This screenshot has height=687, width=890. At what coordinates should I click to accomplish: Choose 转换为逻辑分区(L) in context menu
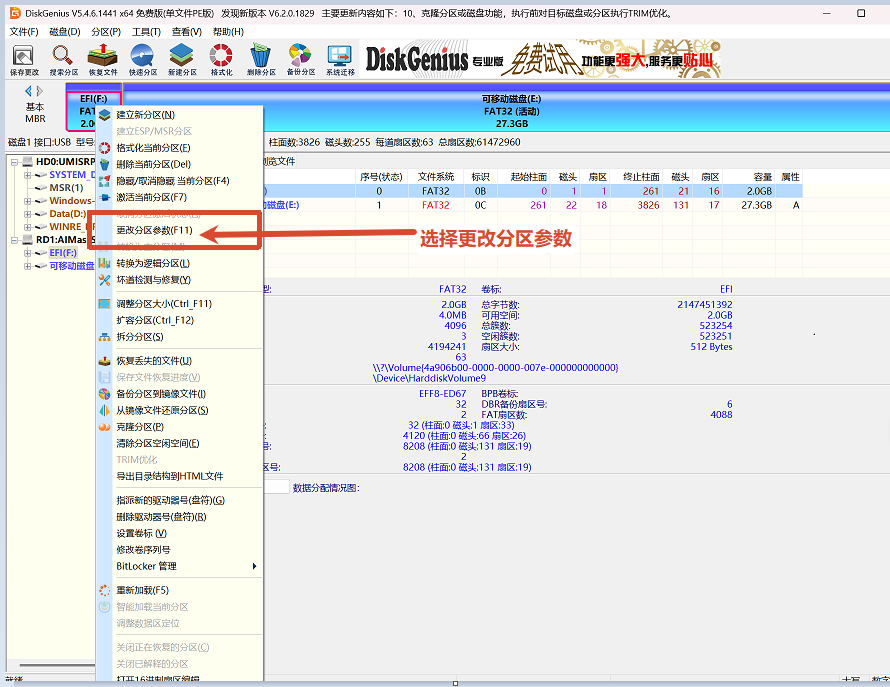pyautogui.click(x=179, y=263)
